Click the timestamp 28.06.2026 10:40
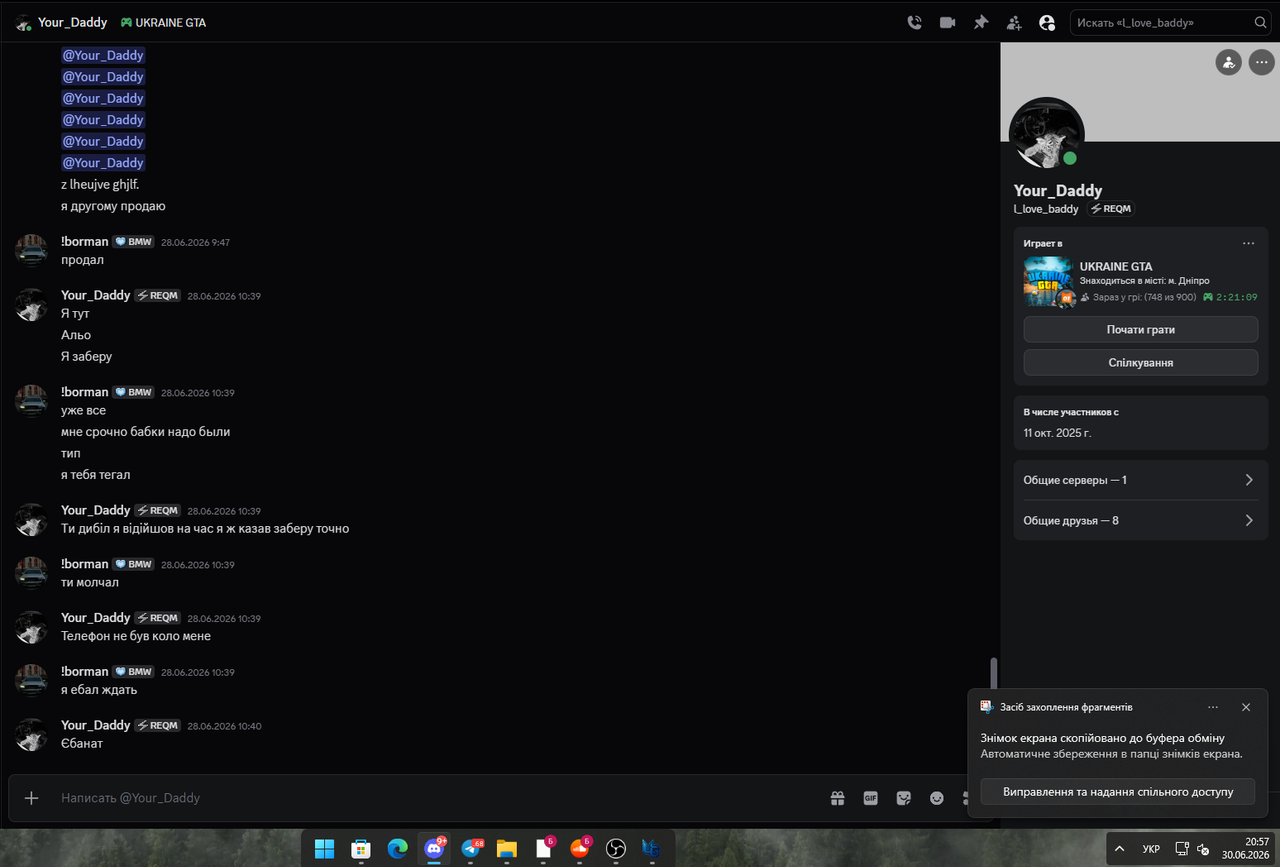This screenshot has height=867, width=1280. tap(224, 726)
